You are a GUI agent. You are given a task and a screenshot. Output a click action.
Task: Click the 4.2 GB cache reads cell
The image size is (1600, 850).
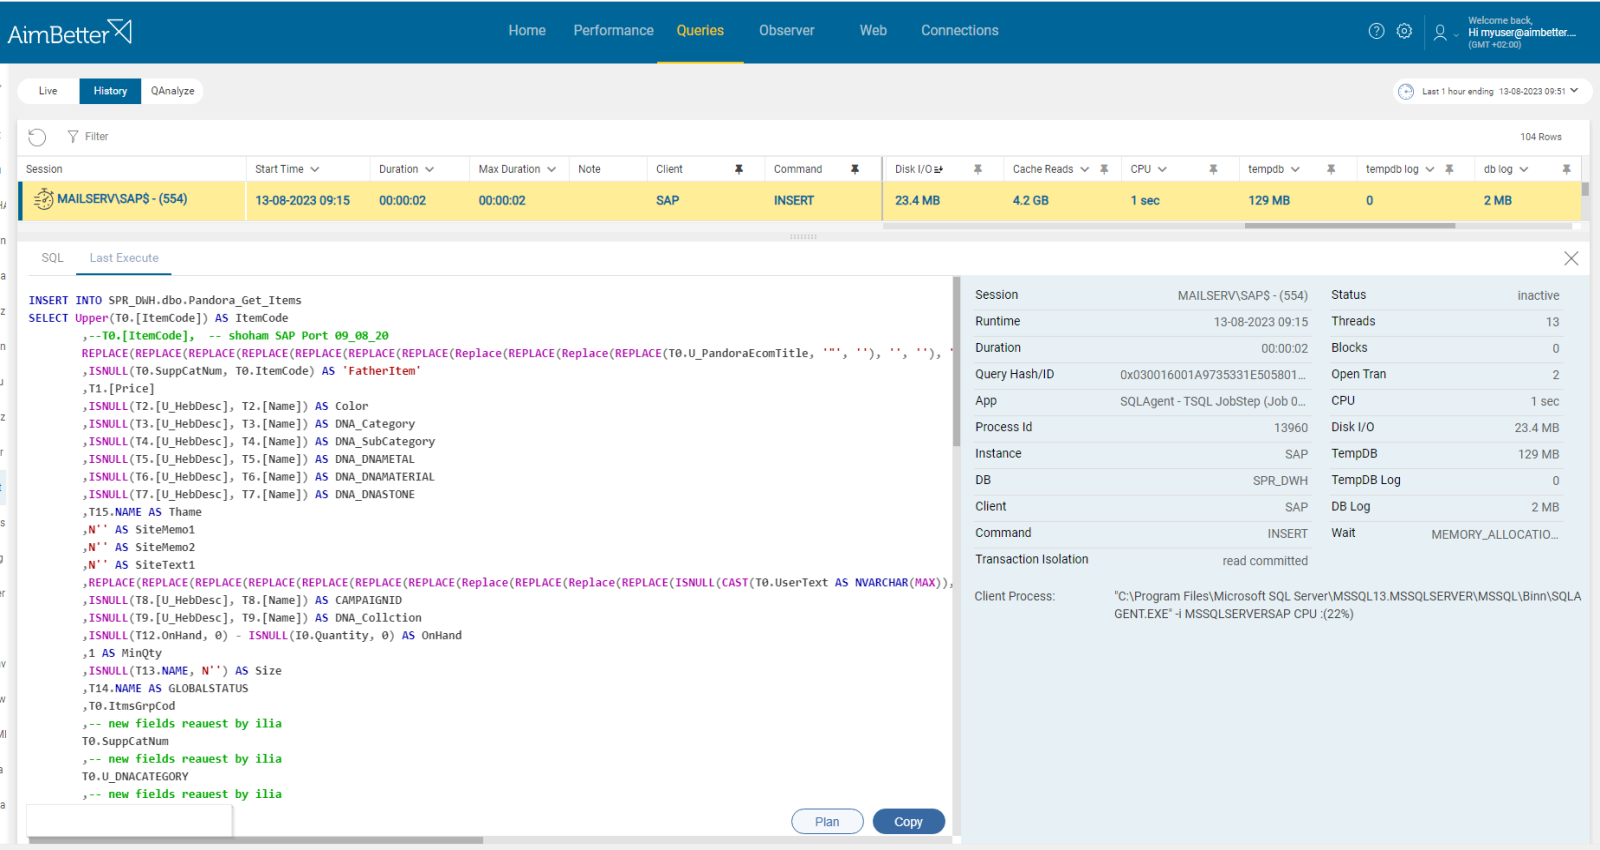tap(1030, 201)
